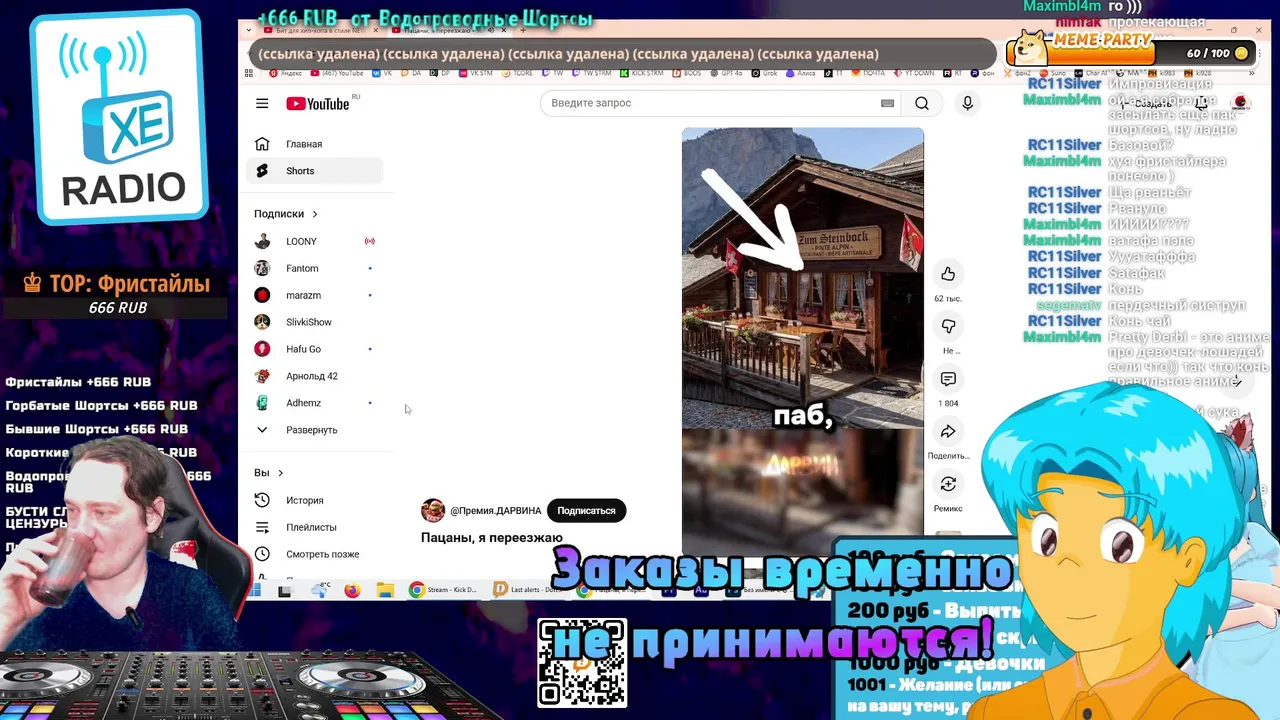Click the 'Поделиться' share arrow
1280x720 pixels.
pos(948,431)
